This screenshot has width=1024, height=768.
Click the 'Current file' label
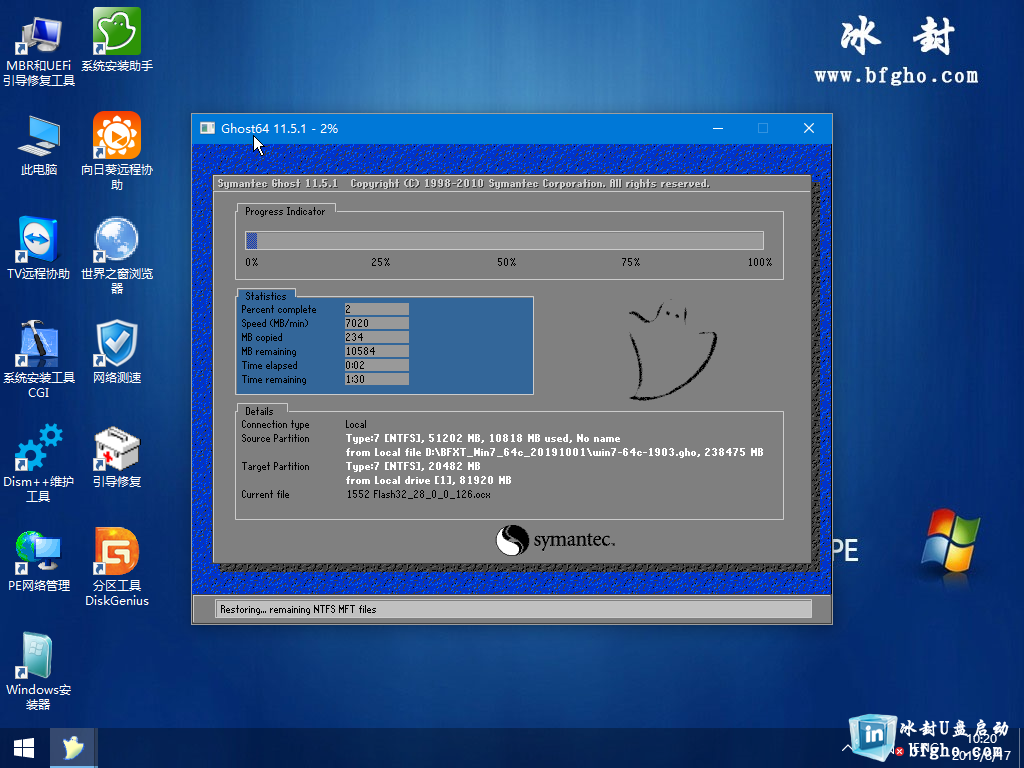265,494
